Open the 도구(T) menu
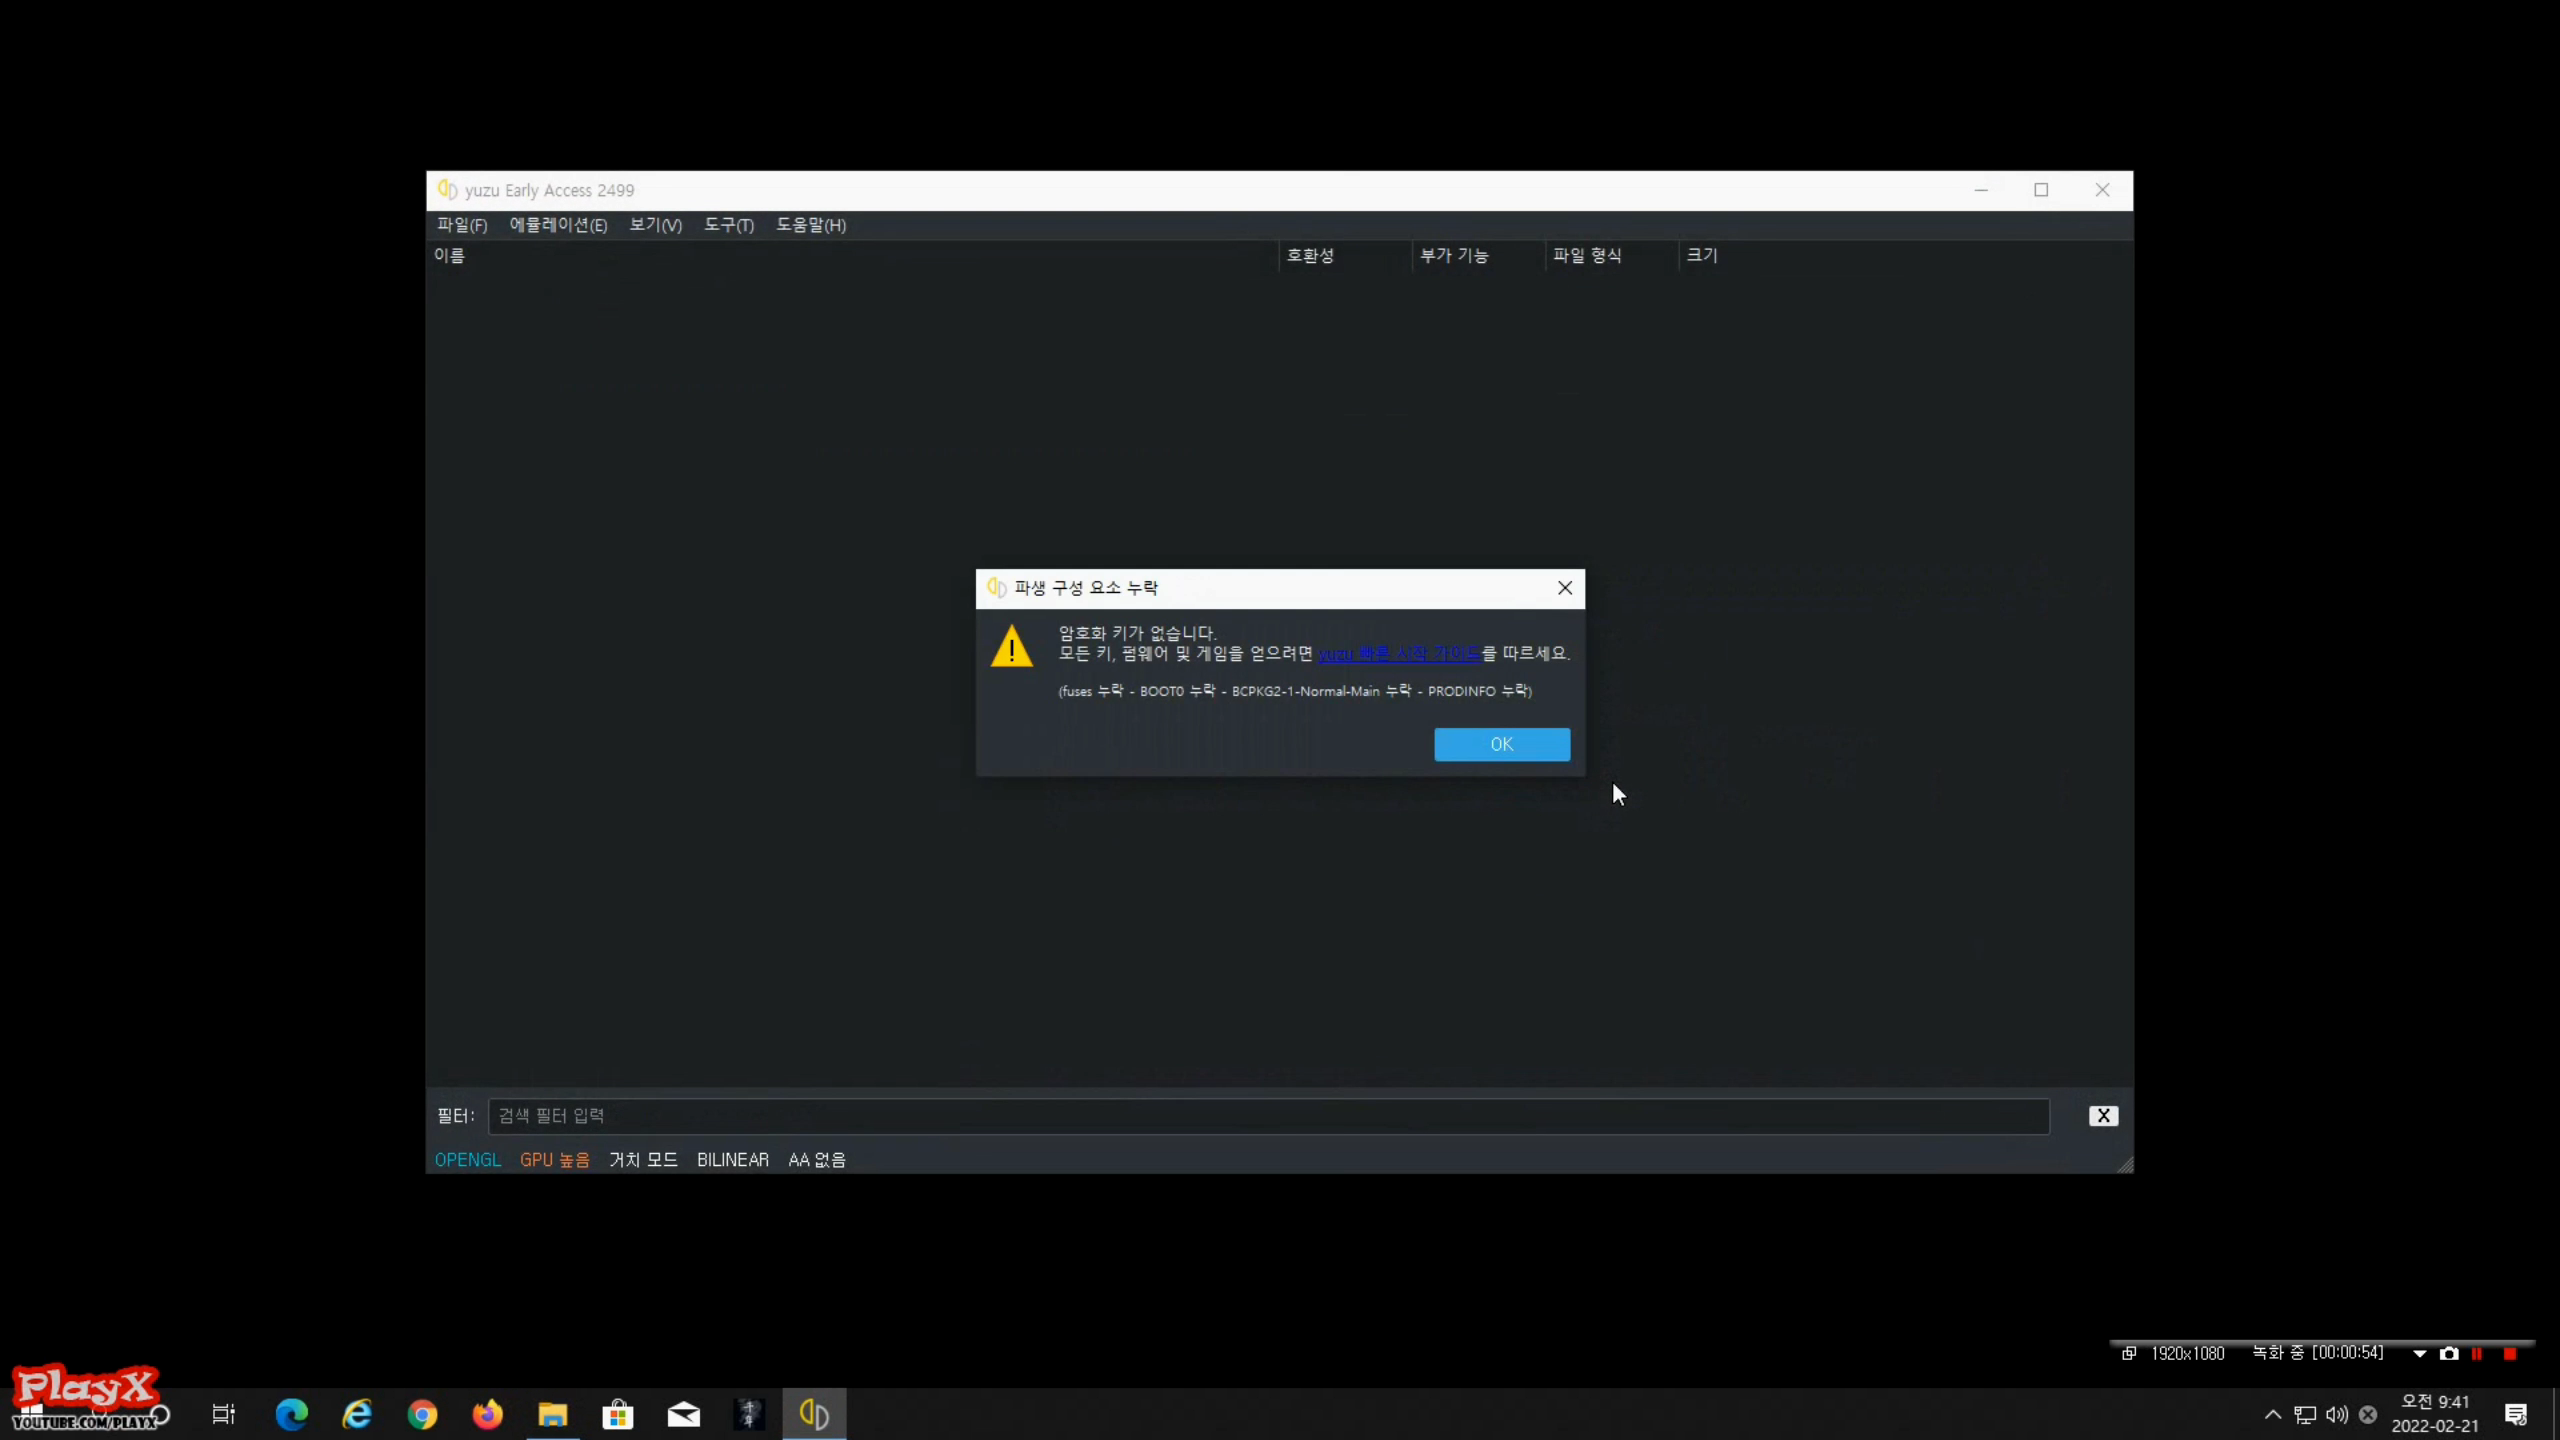Image resolution: width=2560 pixels, height=1440 pixels. tap(728, 225)
